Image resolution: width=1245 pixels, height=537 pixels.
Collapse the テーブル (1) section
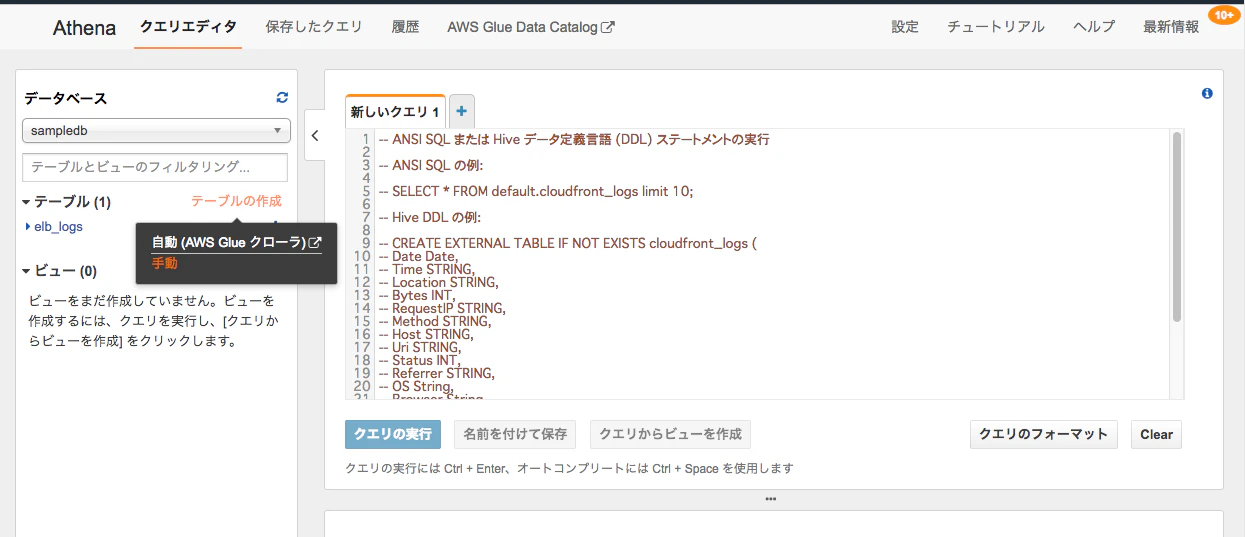pos(26,202)
